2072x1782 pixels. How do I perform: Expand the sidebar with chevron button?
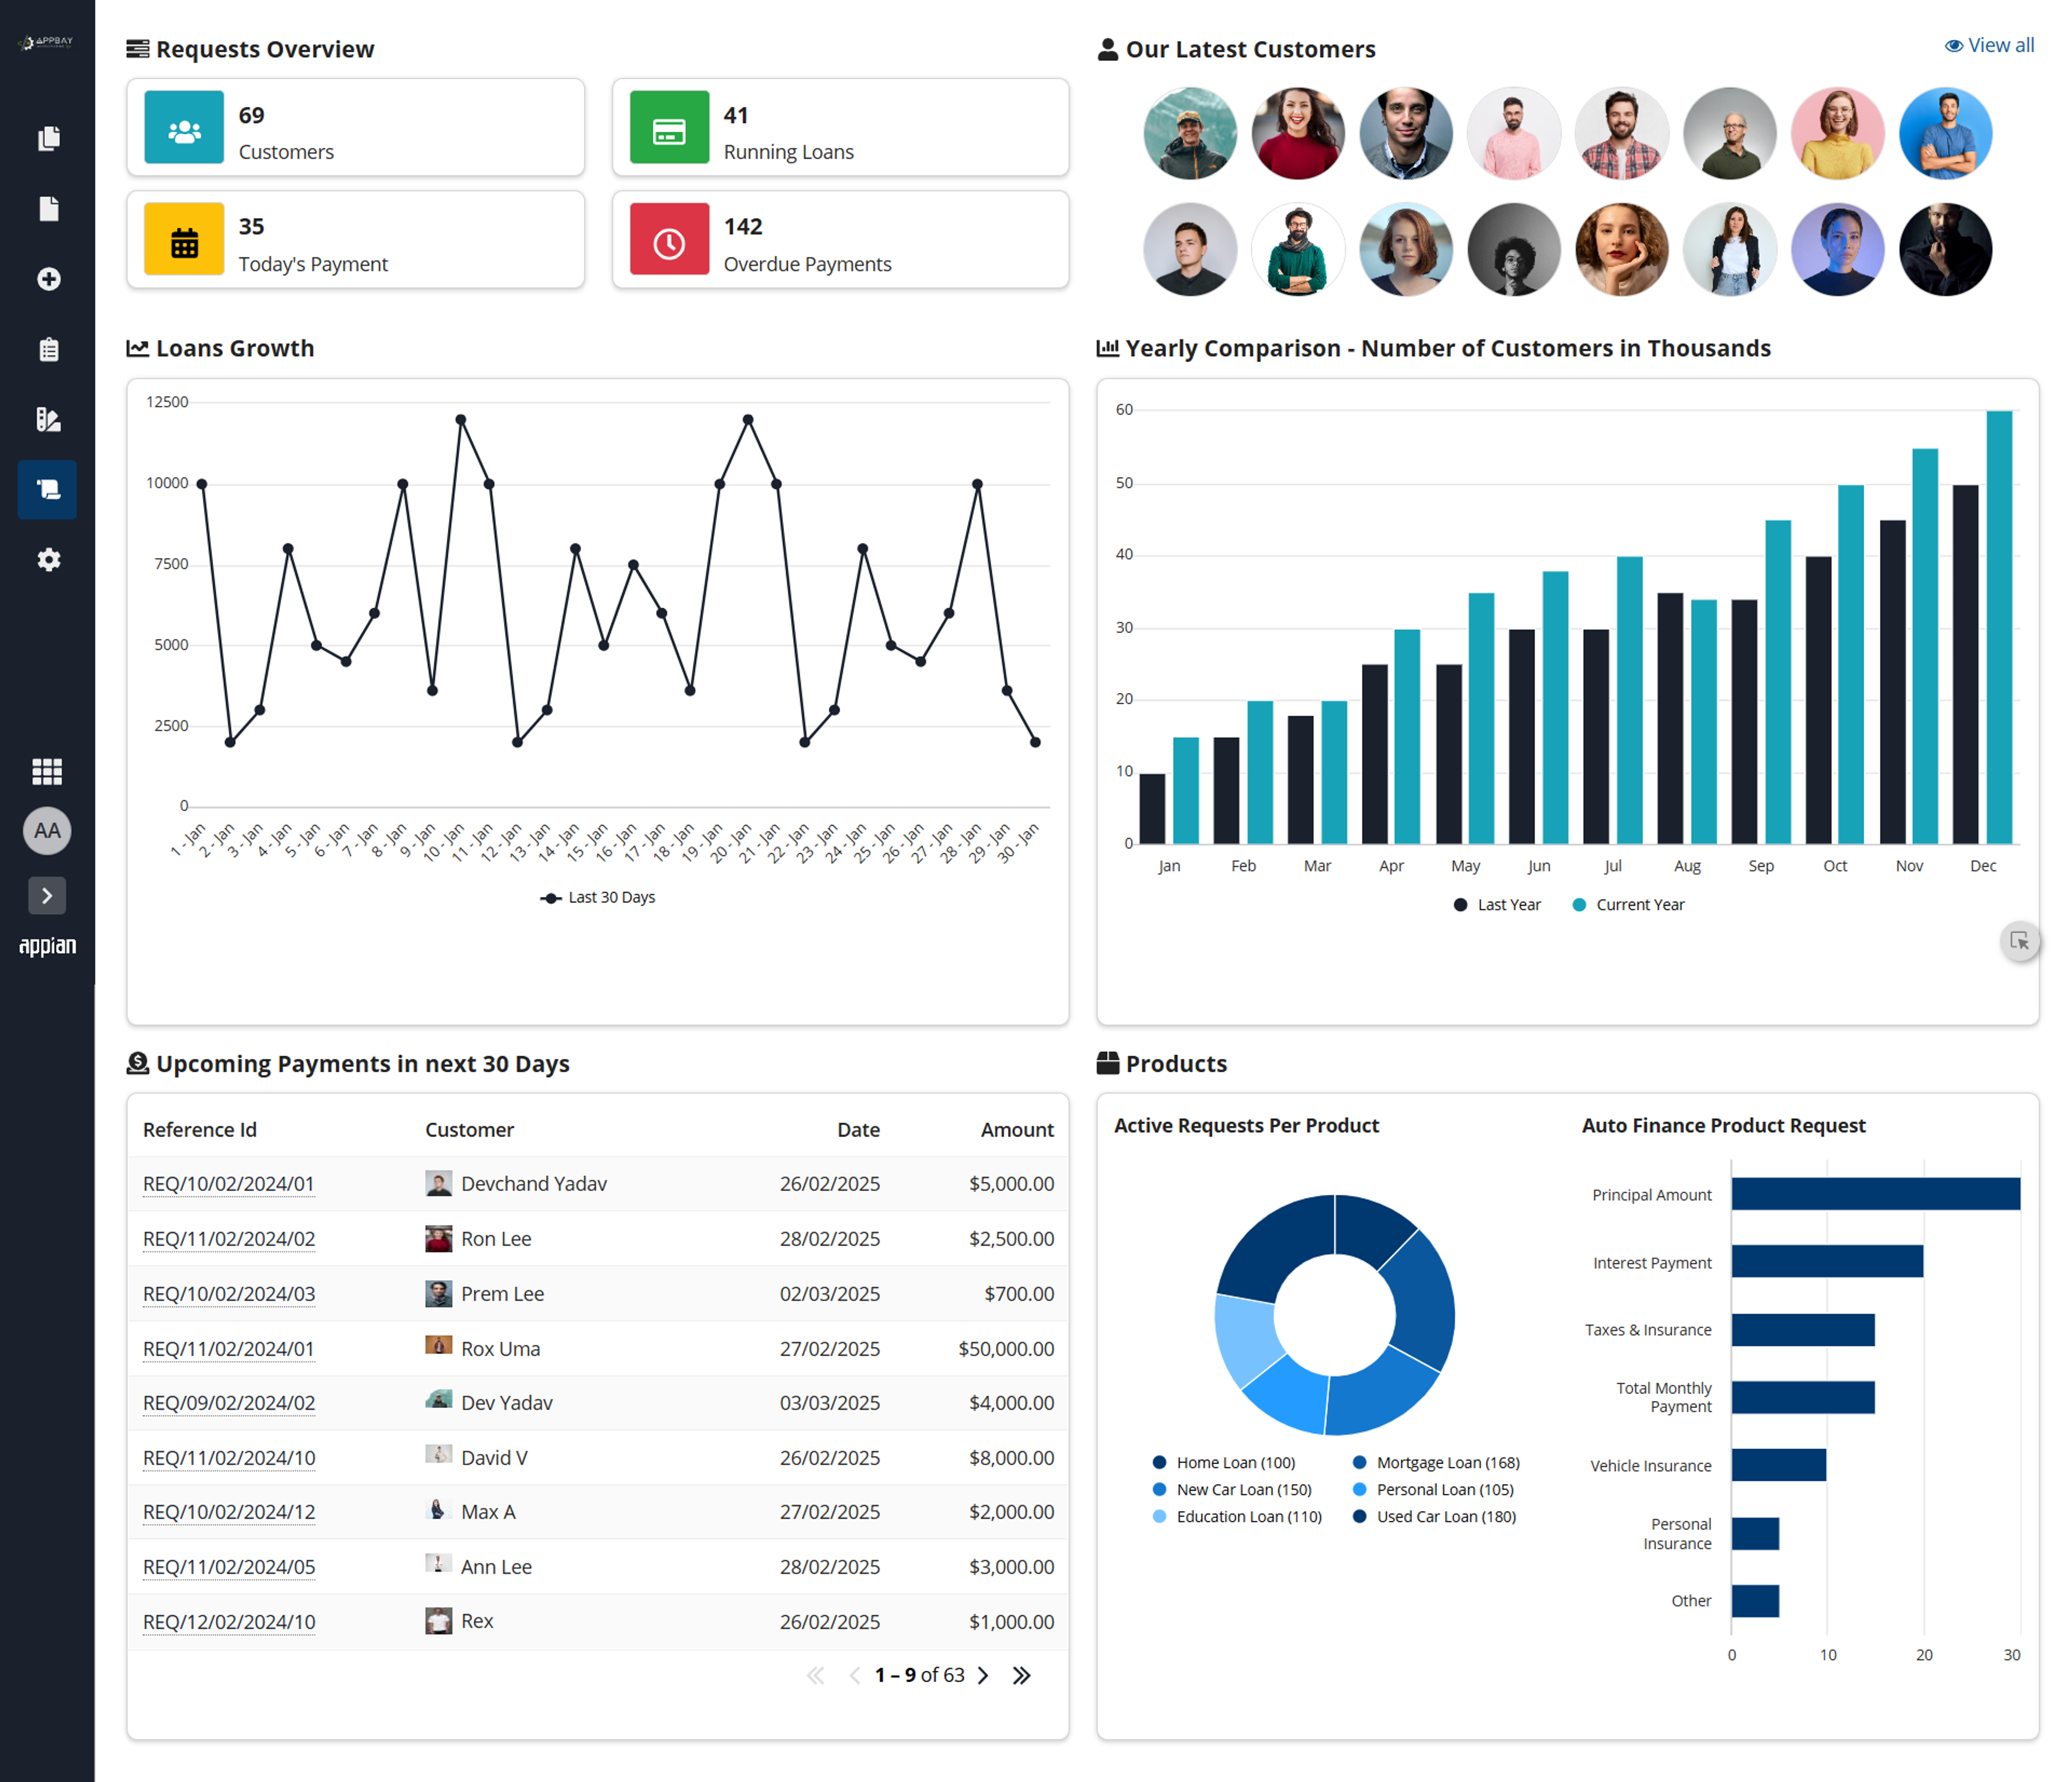click(47, 896)
